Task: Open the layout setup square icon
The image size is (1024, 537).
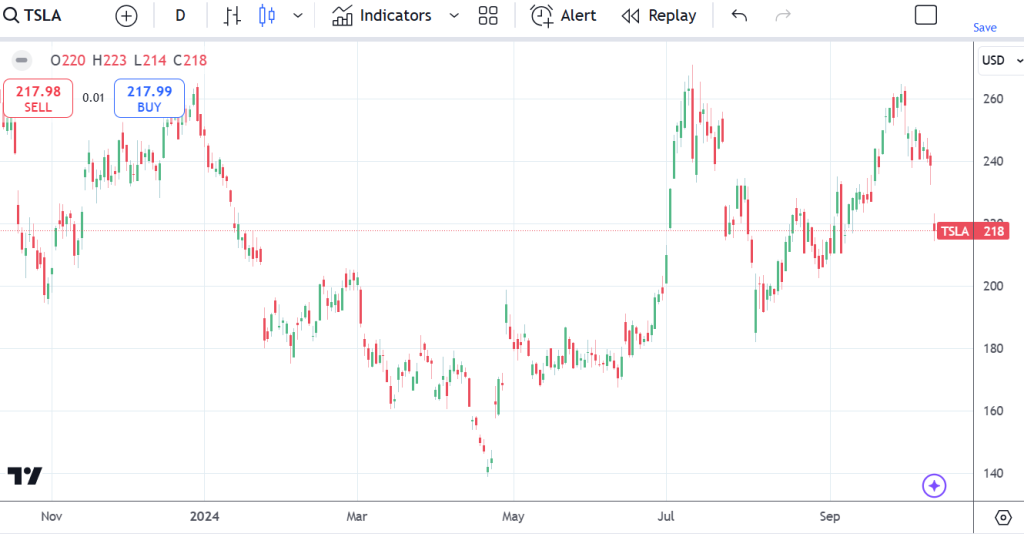Action: [925, 15]
